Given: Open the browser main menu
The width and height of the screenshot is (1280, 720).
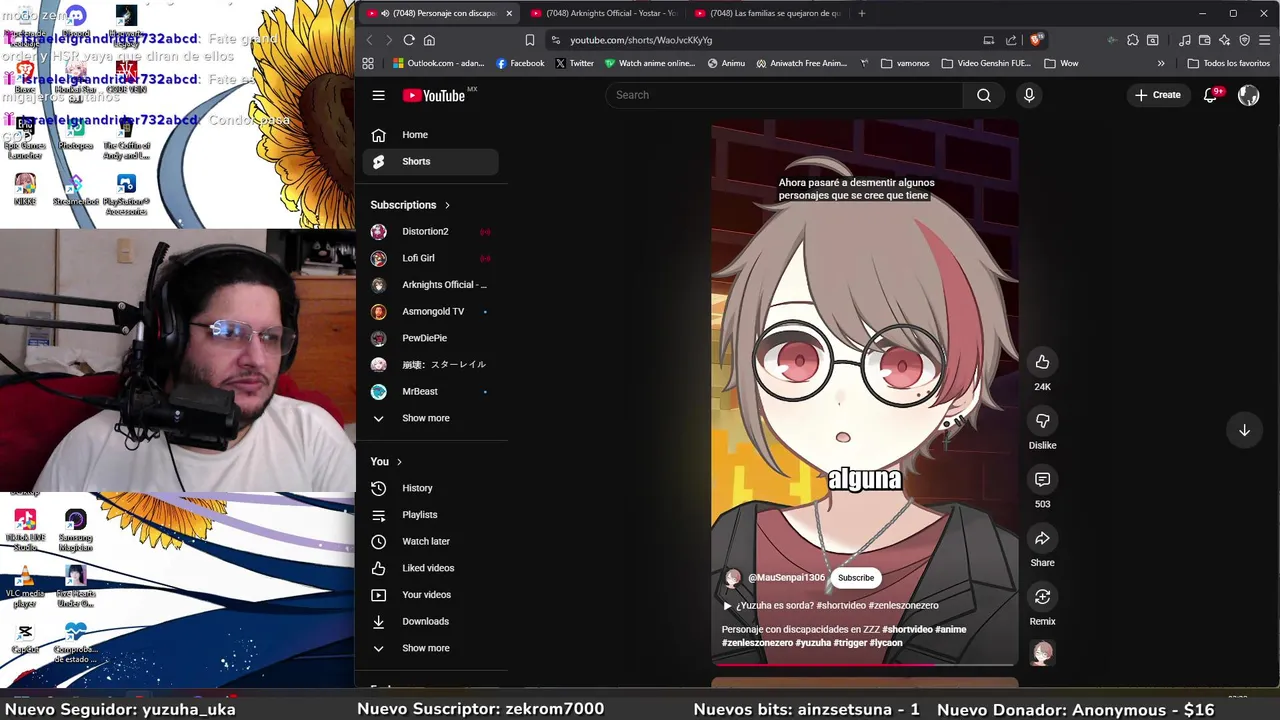Looking at the screenshot, I should tap(1265, 40).
